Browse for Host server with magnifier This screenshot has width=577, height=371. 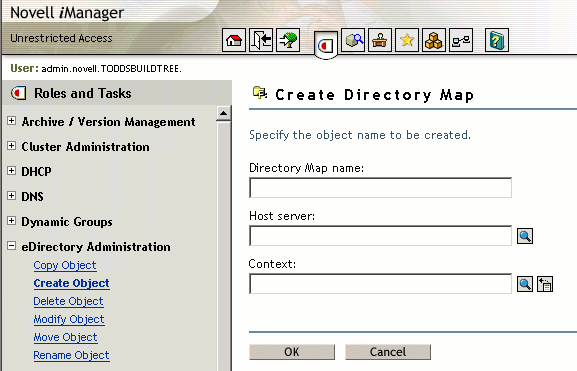click(x=525, y=236)
